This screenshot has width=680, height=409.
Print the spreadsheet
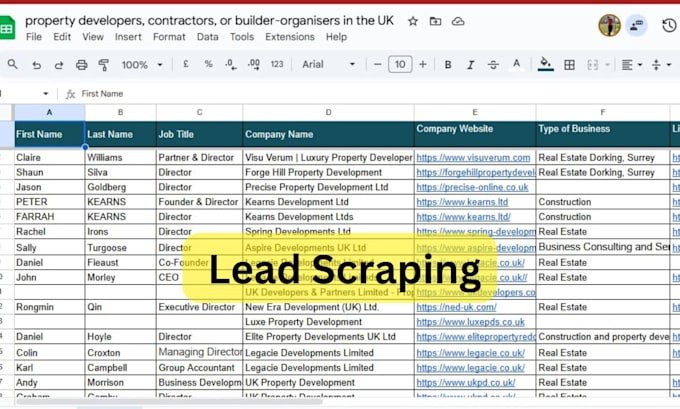point(82,65)
